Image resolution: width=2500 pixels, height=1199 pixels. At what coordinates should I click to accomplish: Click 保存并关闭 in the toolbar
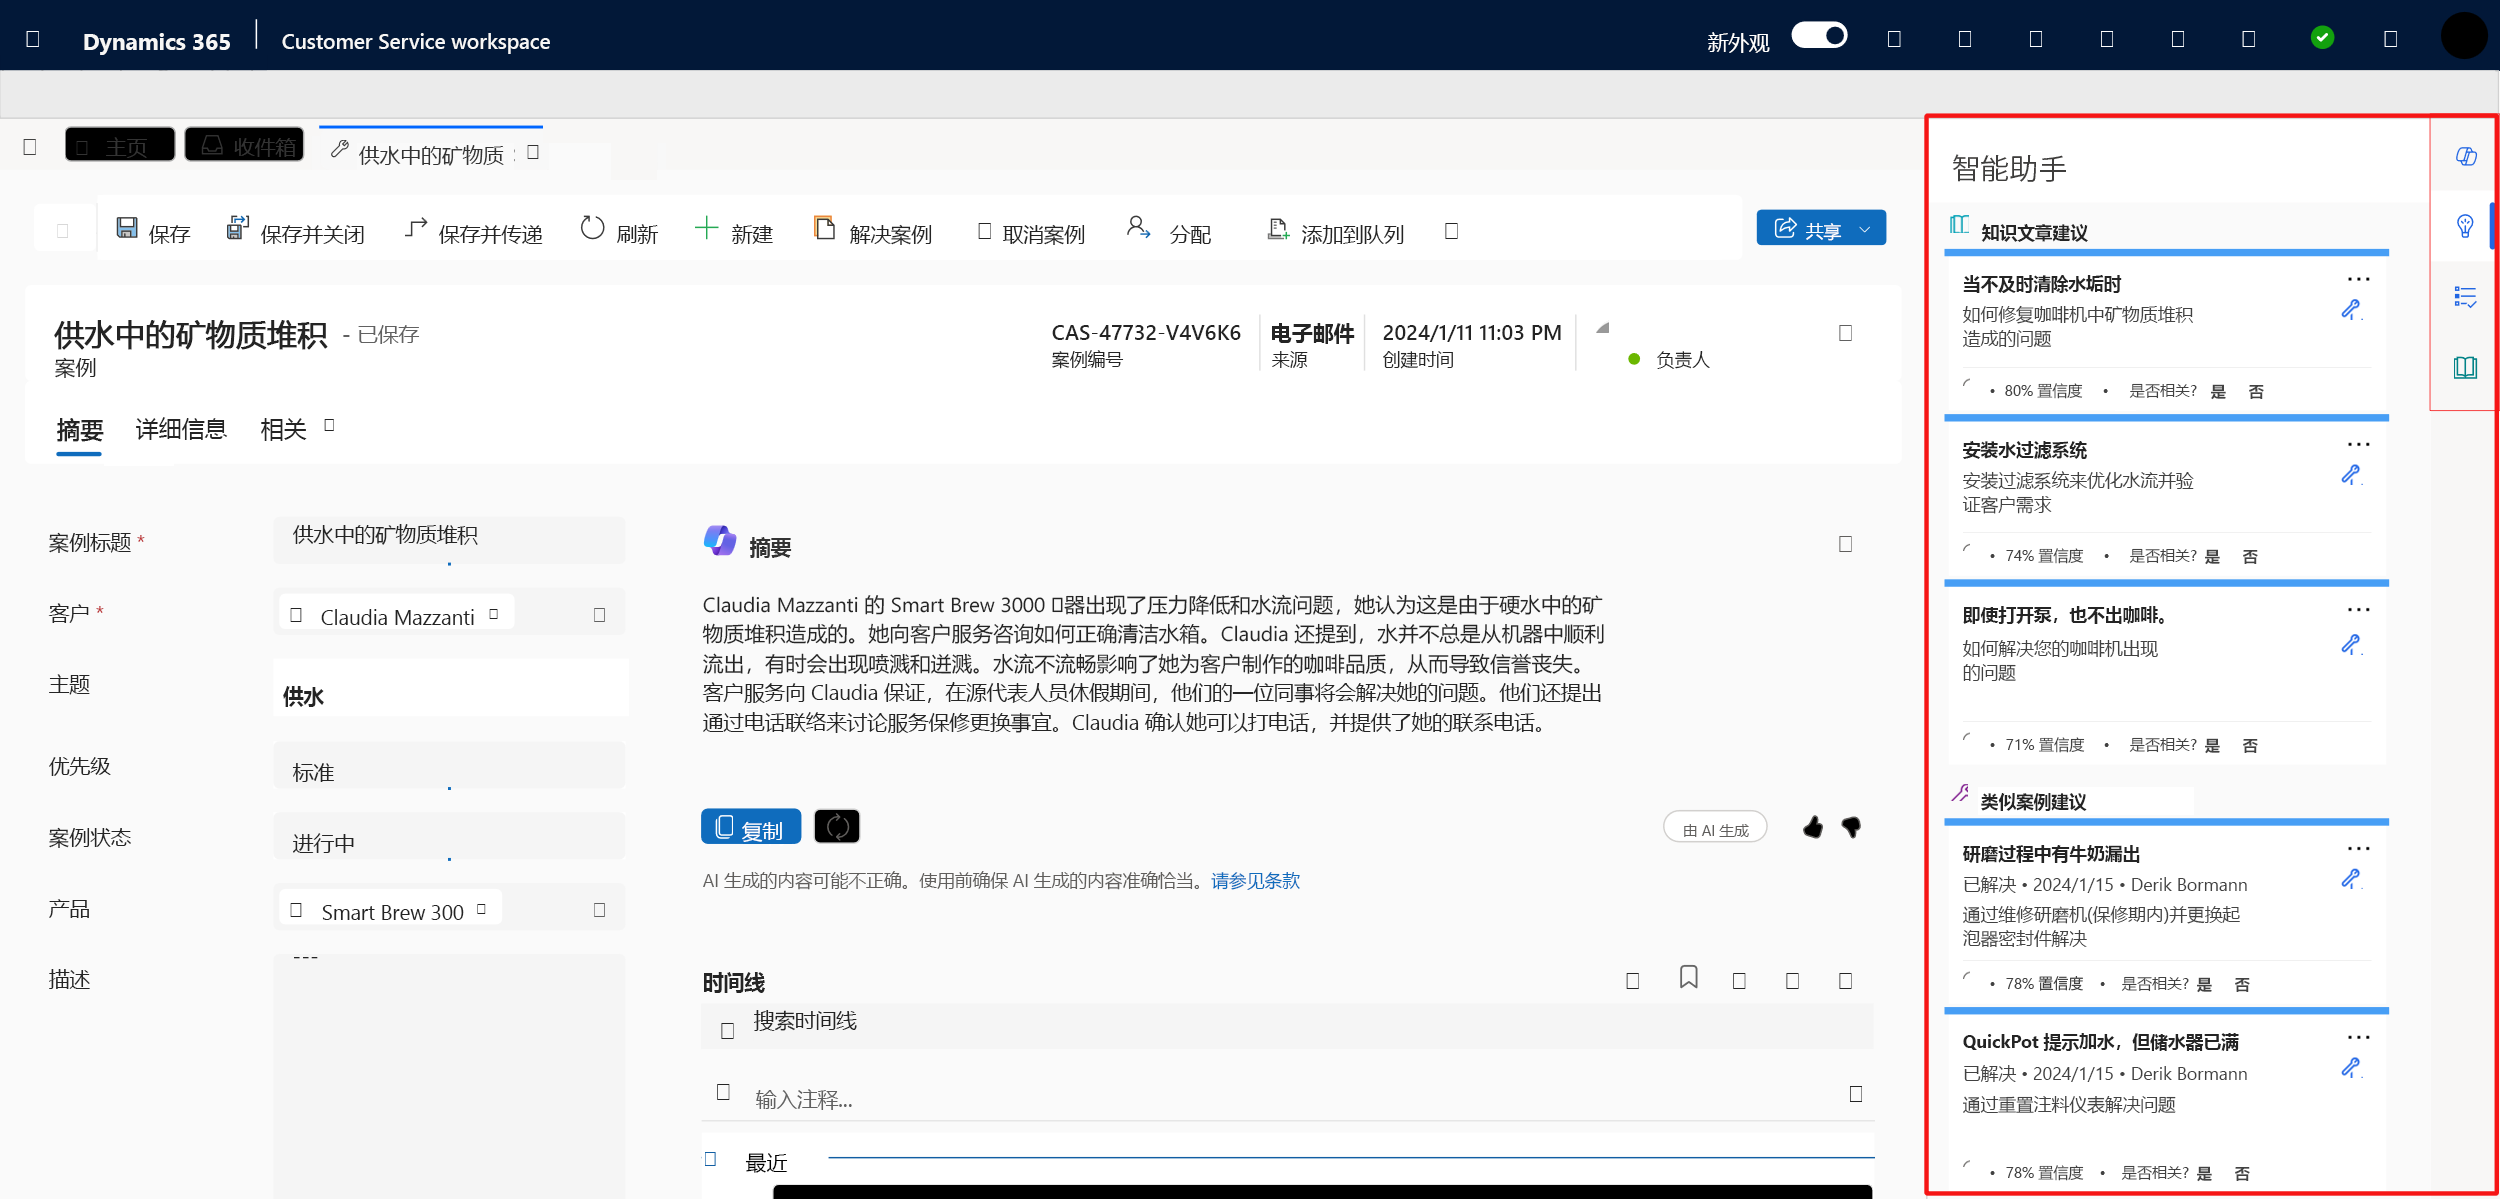[x=296, y=232]
